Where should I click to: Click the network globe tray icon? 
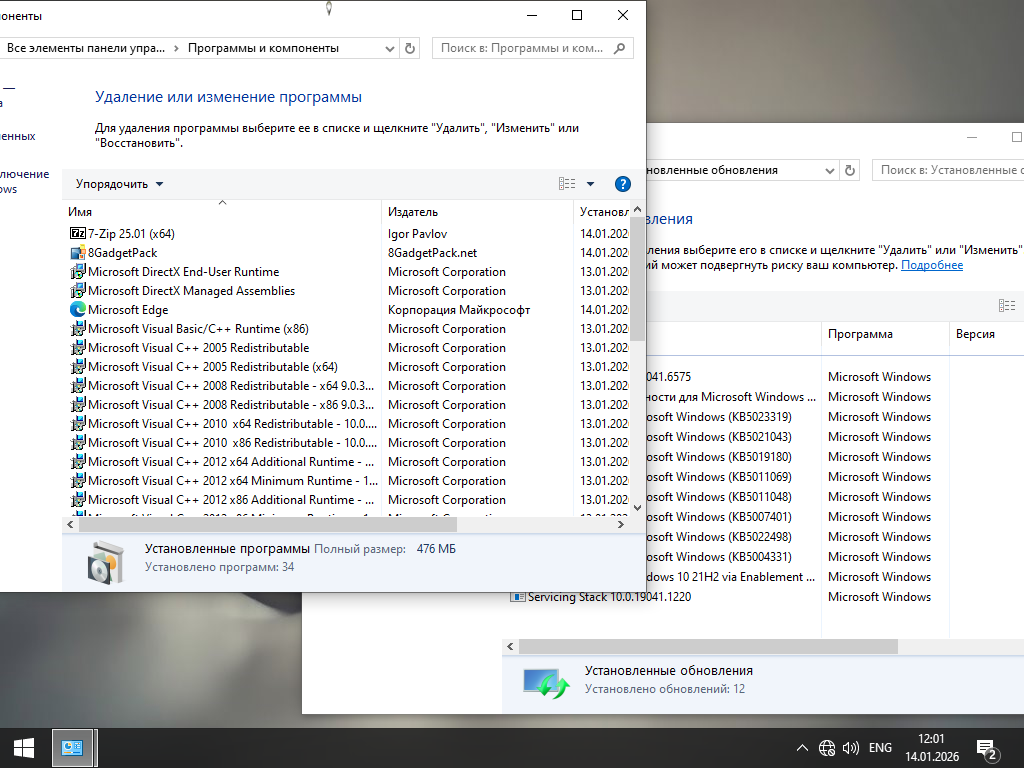[826, 748]
